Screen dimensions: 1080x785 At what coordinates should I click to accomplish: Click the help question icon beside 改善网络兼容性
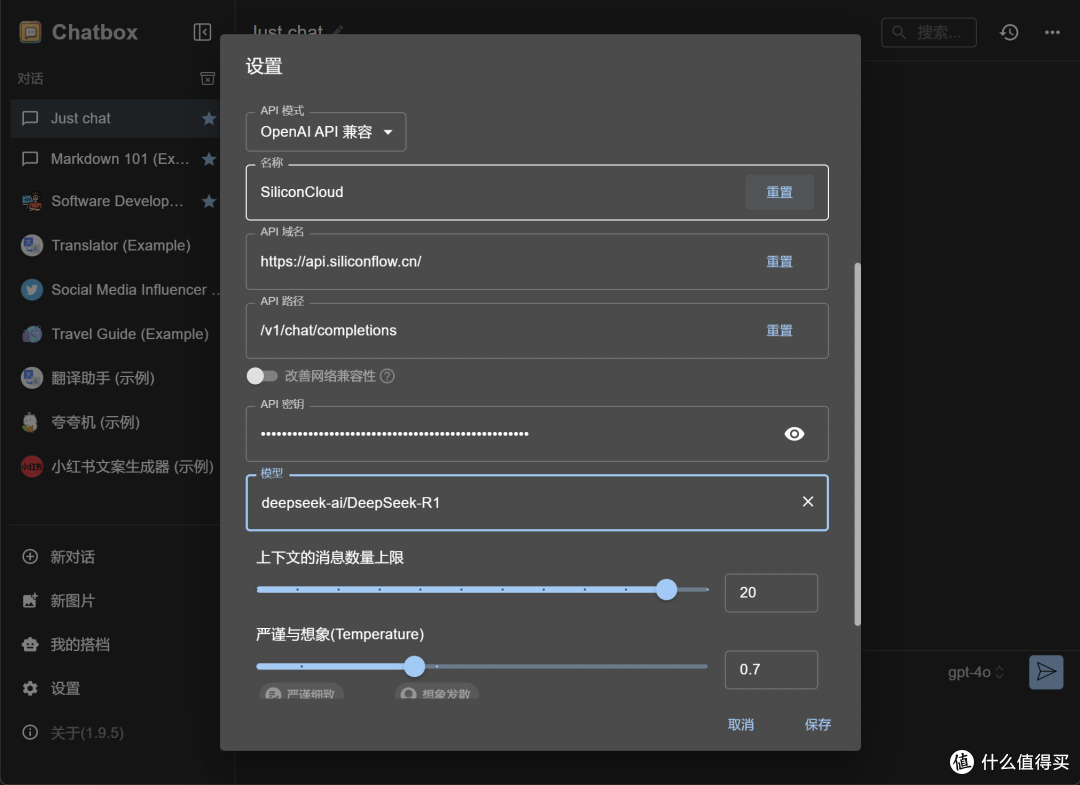coord(388,376)
